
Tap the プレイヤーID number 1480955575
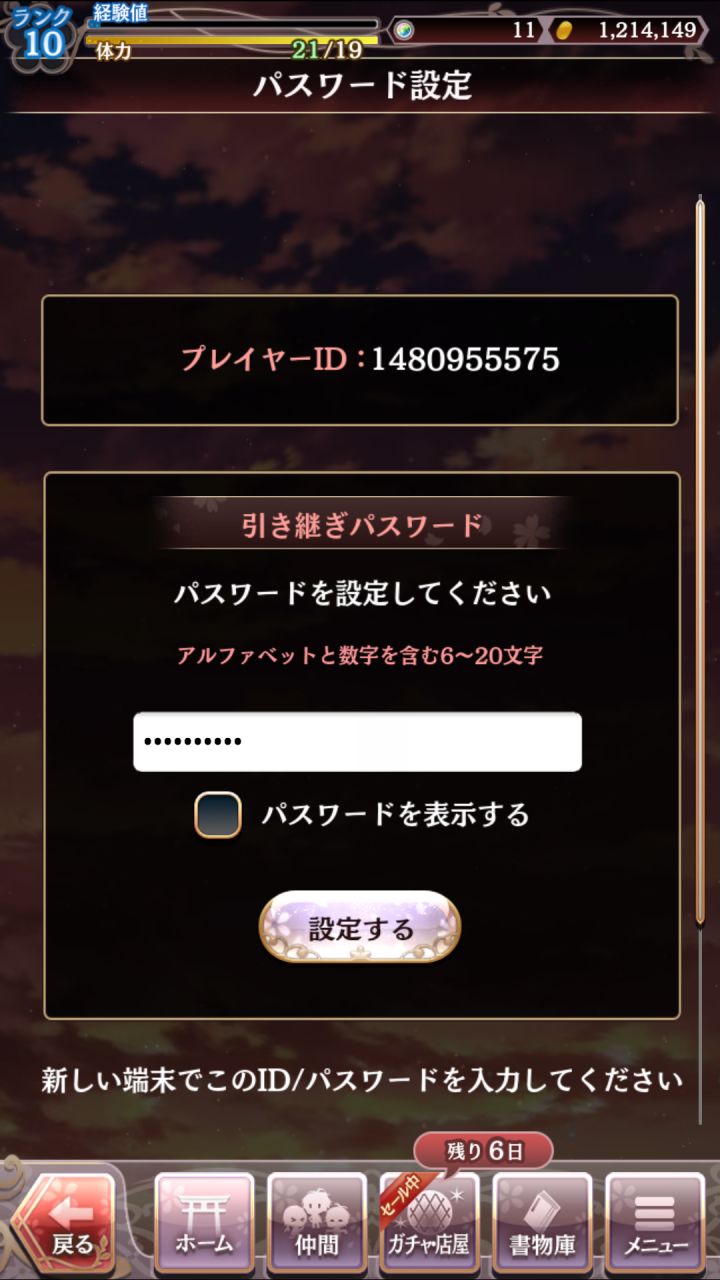465,359
